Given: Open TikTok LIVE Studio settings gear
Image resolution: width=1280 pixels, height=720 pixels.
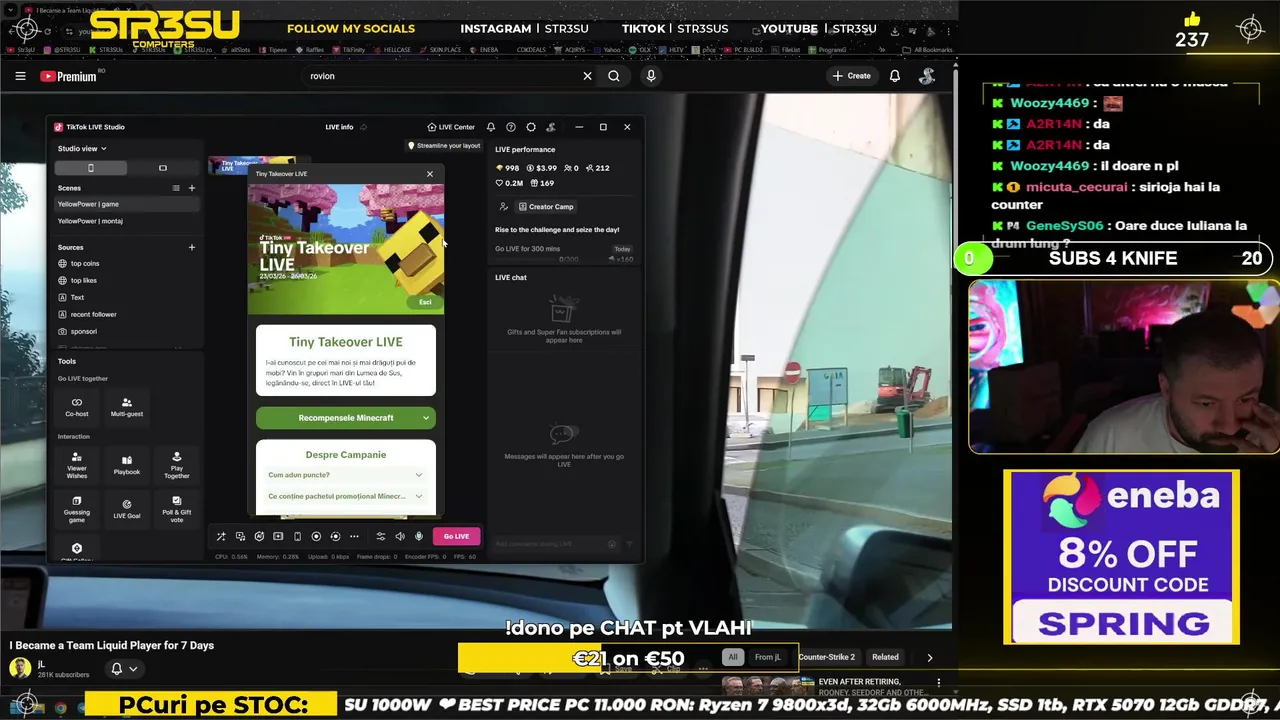Looking at the screenshot, I should (531, 127).
